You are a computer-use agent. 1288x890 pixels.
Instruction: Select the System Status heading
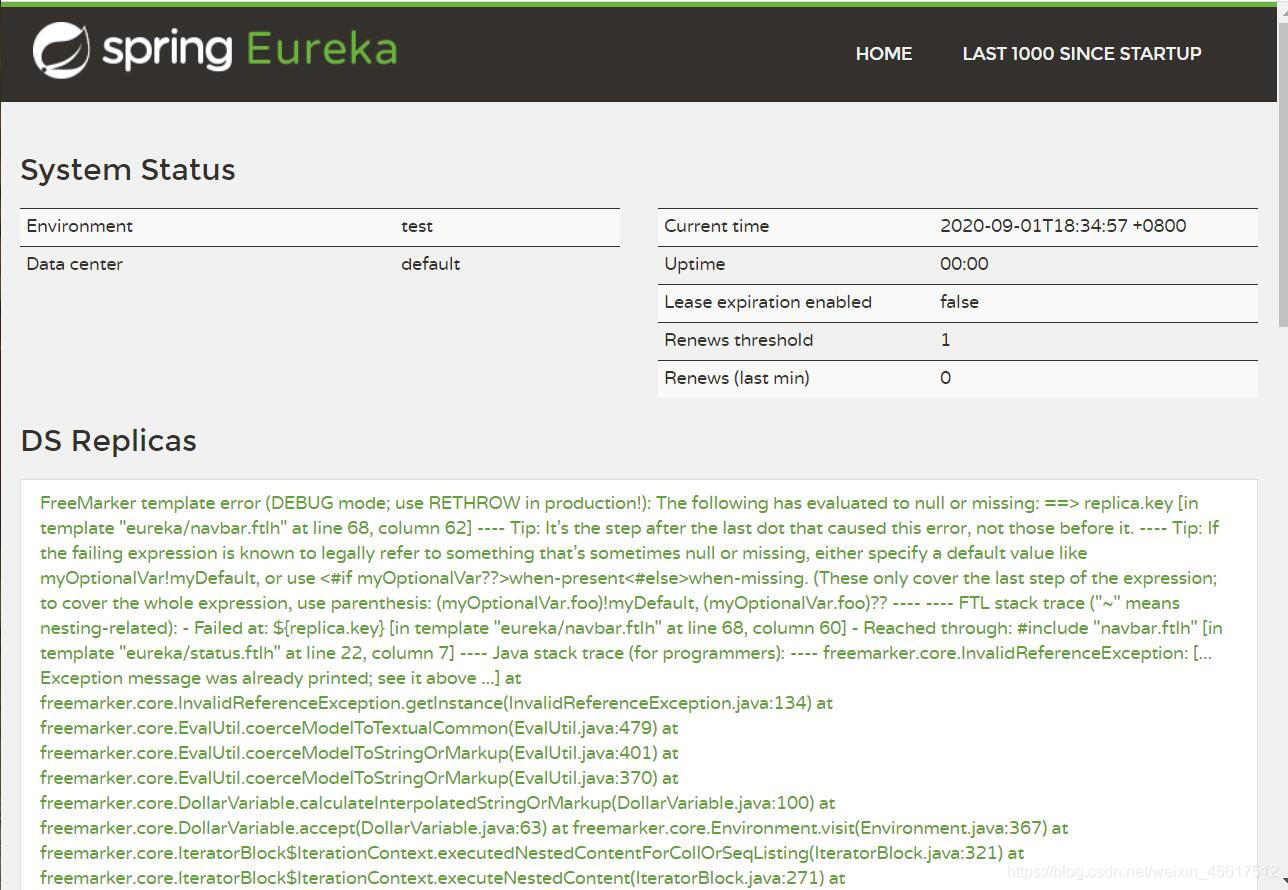click(x=128, y=170)
